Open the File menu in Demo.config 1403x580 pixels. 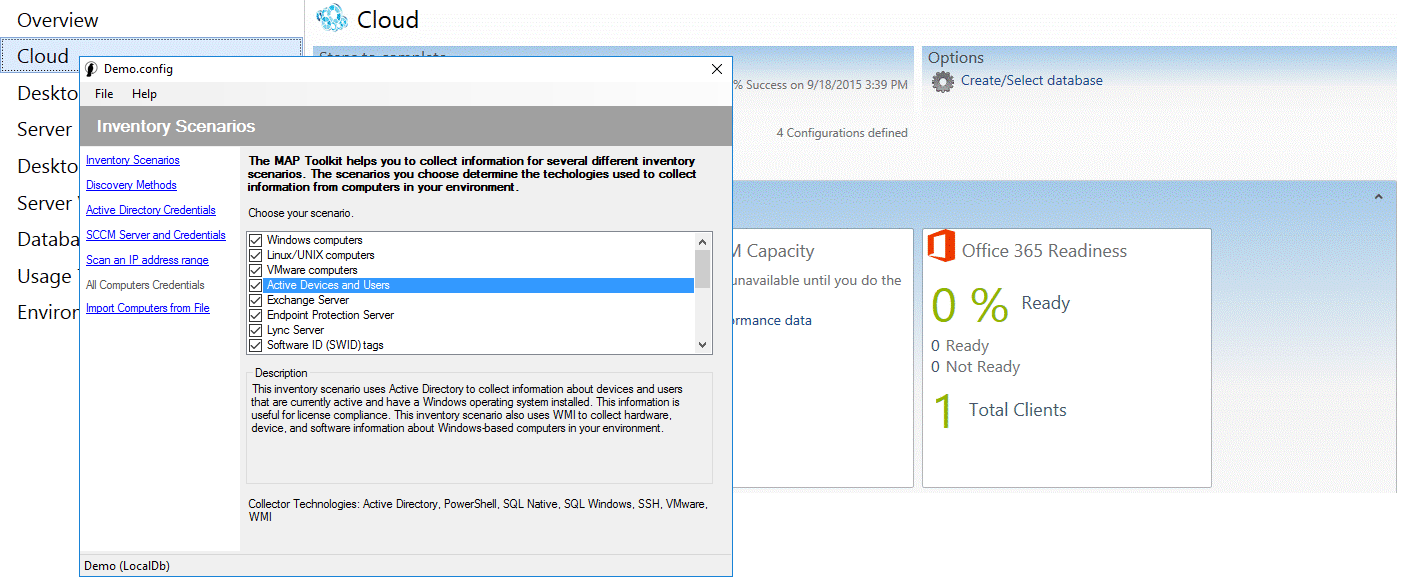click(x=104, y=94)
